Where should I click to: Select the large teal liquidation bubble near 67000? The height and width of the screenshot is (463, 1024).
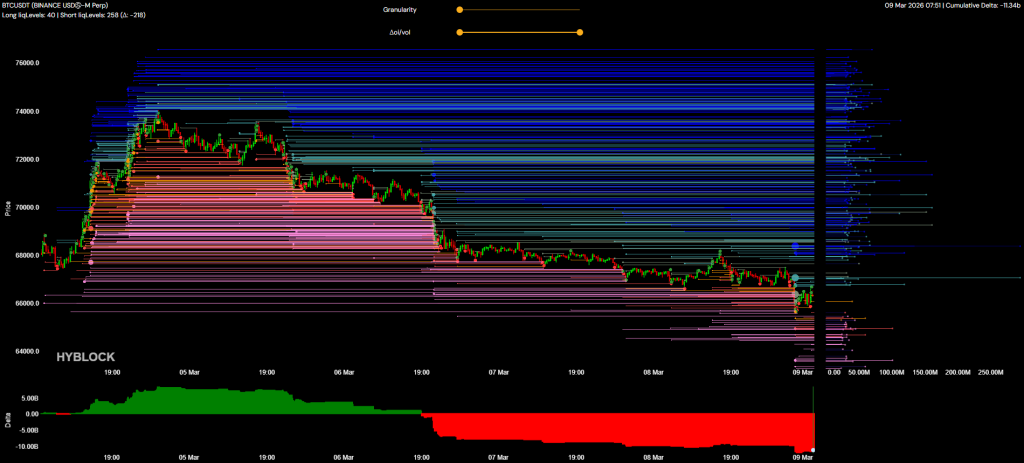(x=795, y=278)
